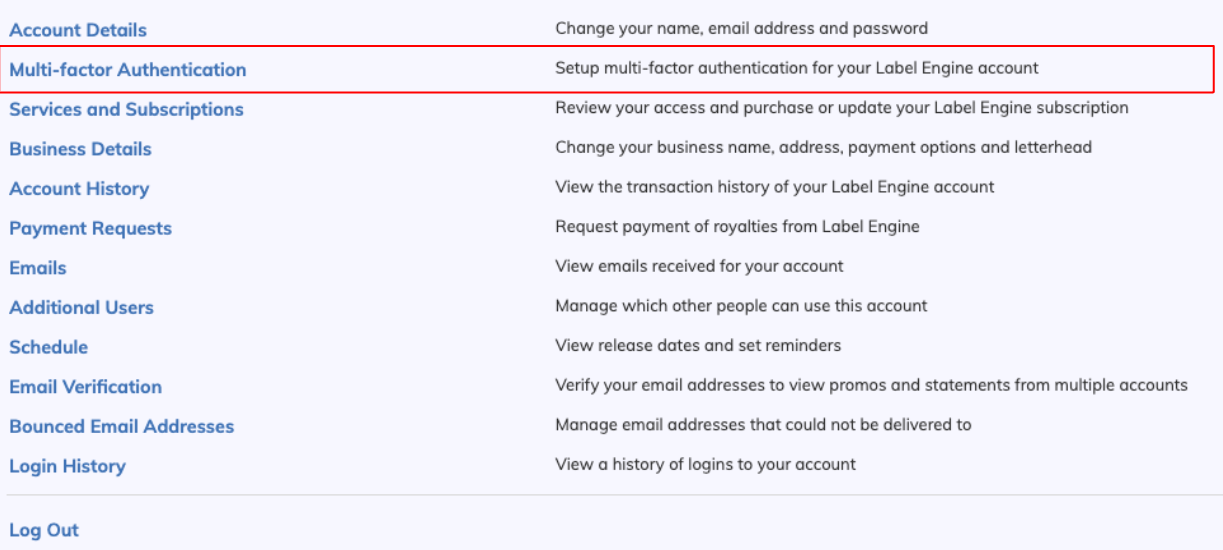View the Account History page

pyautogui.click(x=79, y=189)
